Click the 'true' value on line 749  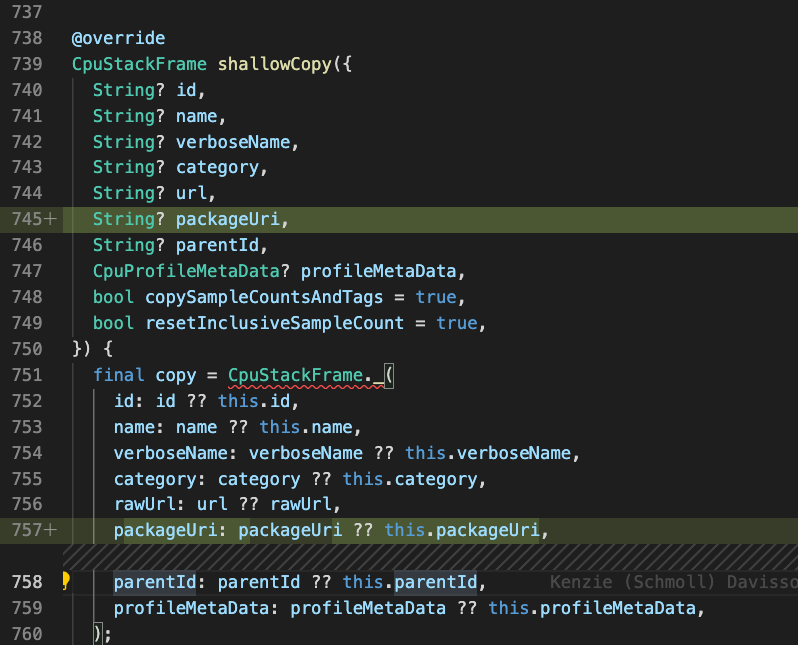(x=457, y=323)
